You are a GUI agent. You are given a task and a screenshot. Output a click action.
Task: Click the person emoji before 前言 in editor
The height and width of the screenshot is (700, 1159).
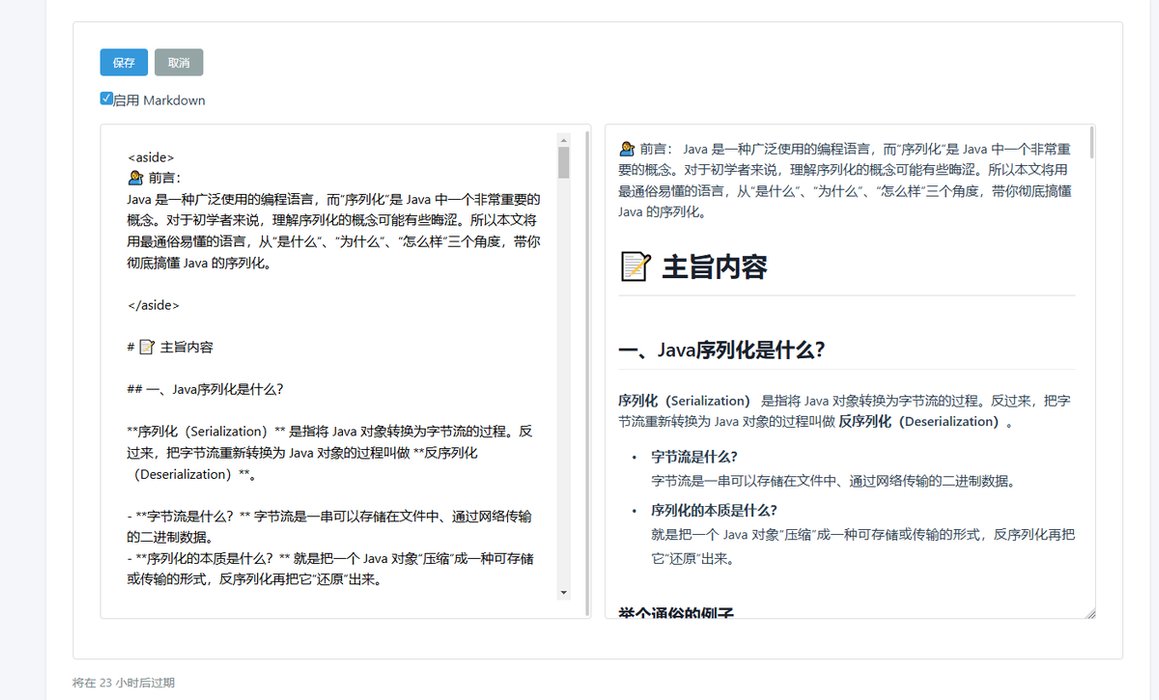[x=136, y=178]
